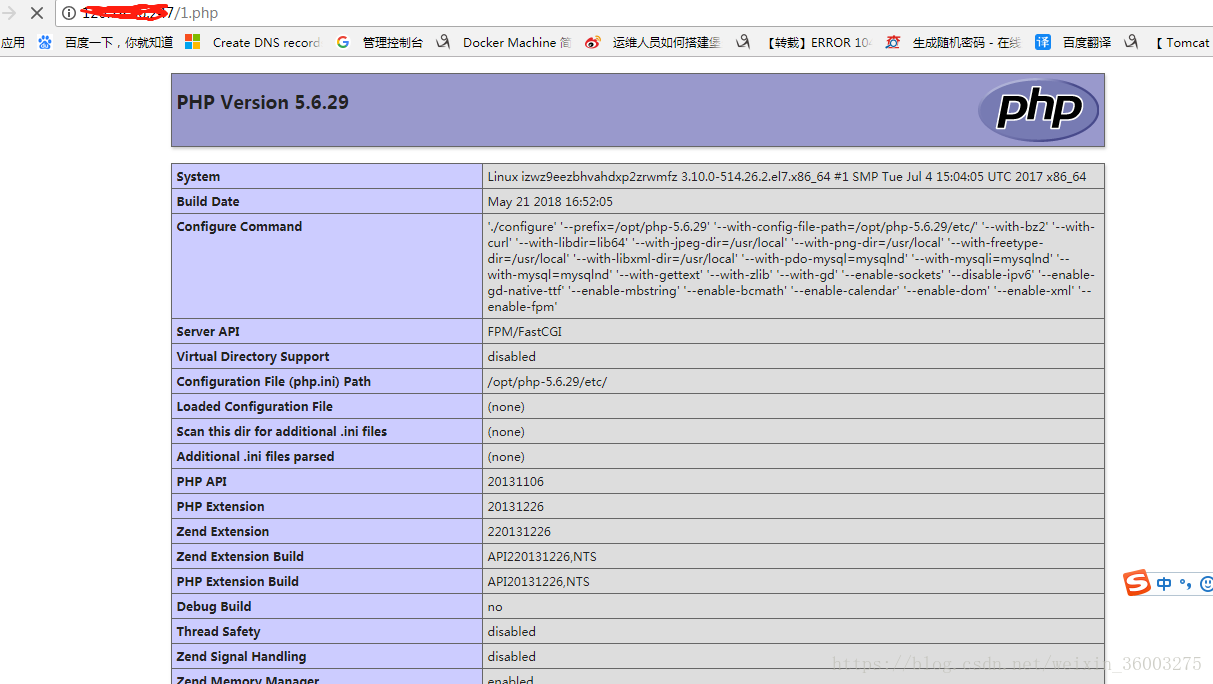
Task: Click the configure command value text
Action: pyautogui.click(x=792, y=267)
